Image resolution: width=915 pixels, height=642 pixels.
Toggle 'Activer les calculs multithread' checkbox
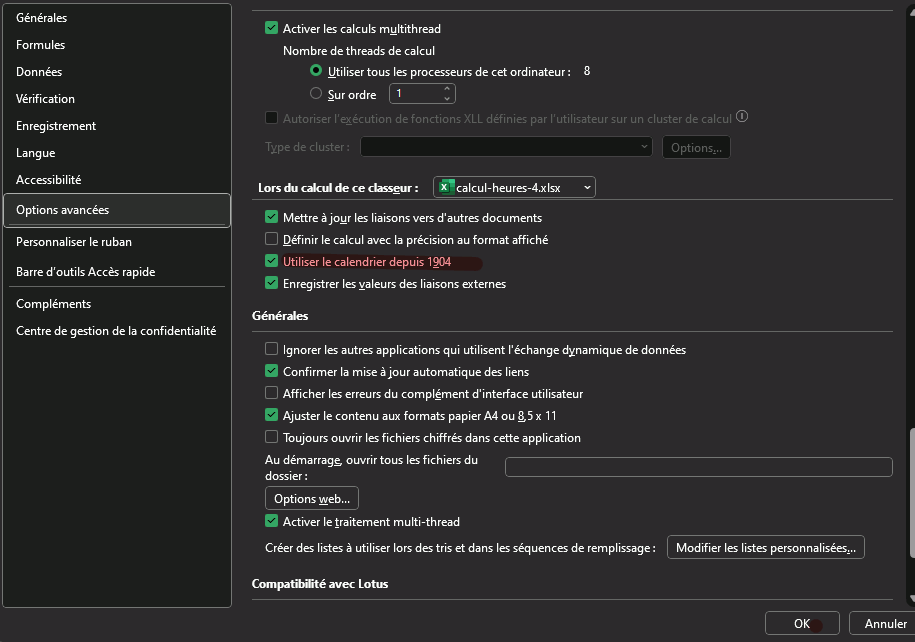[271, 29]
